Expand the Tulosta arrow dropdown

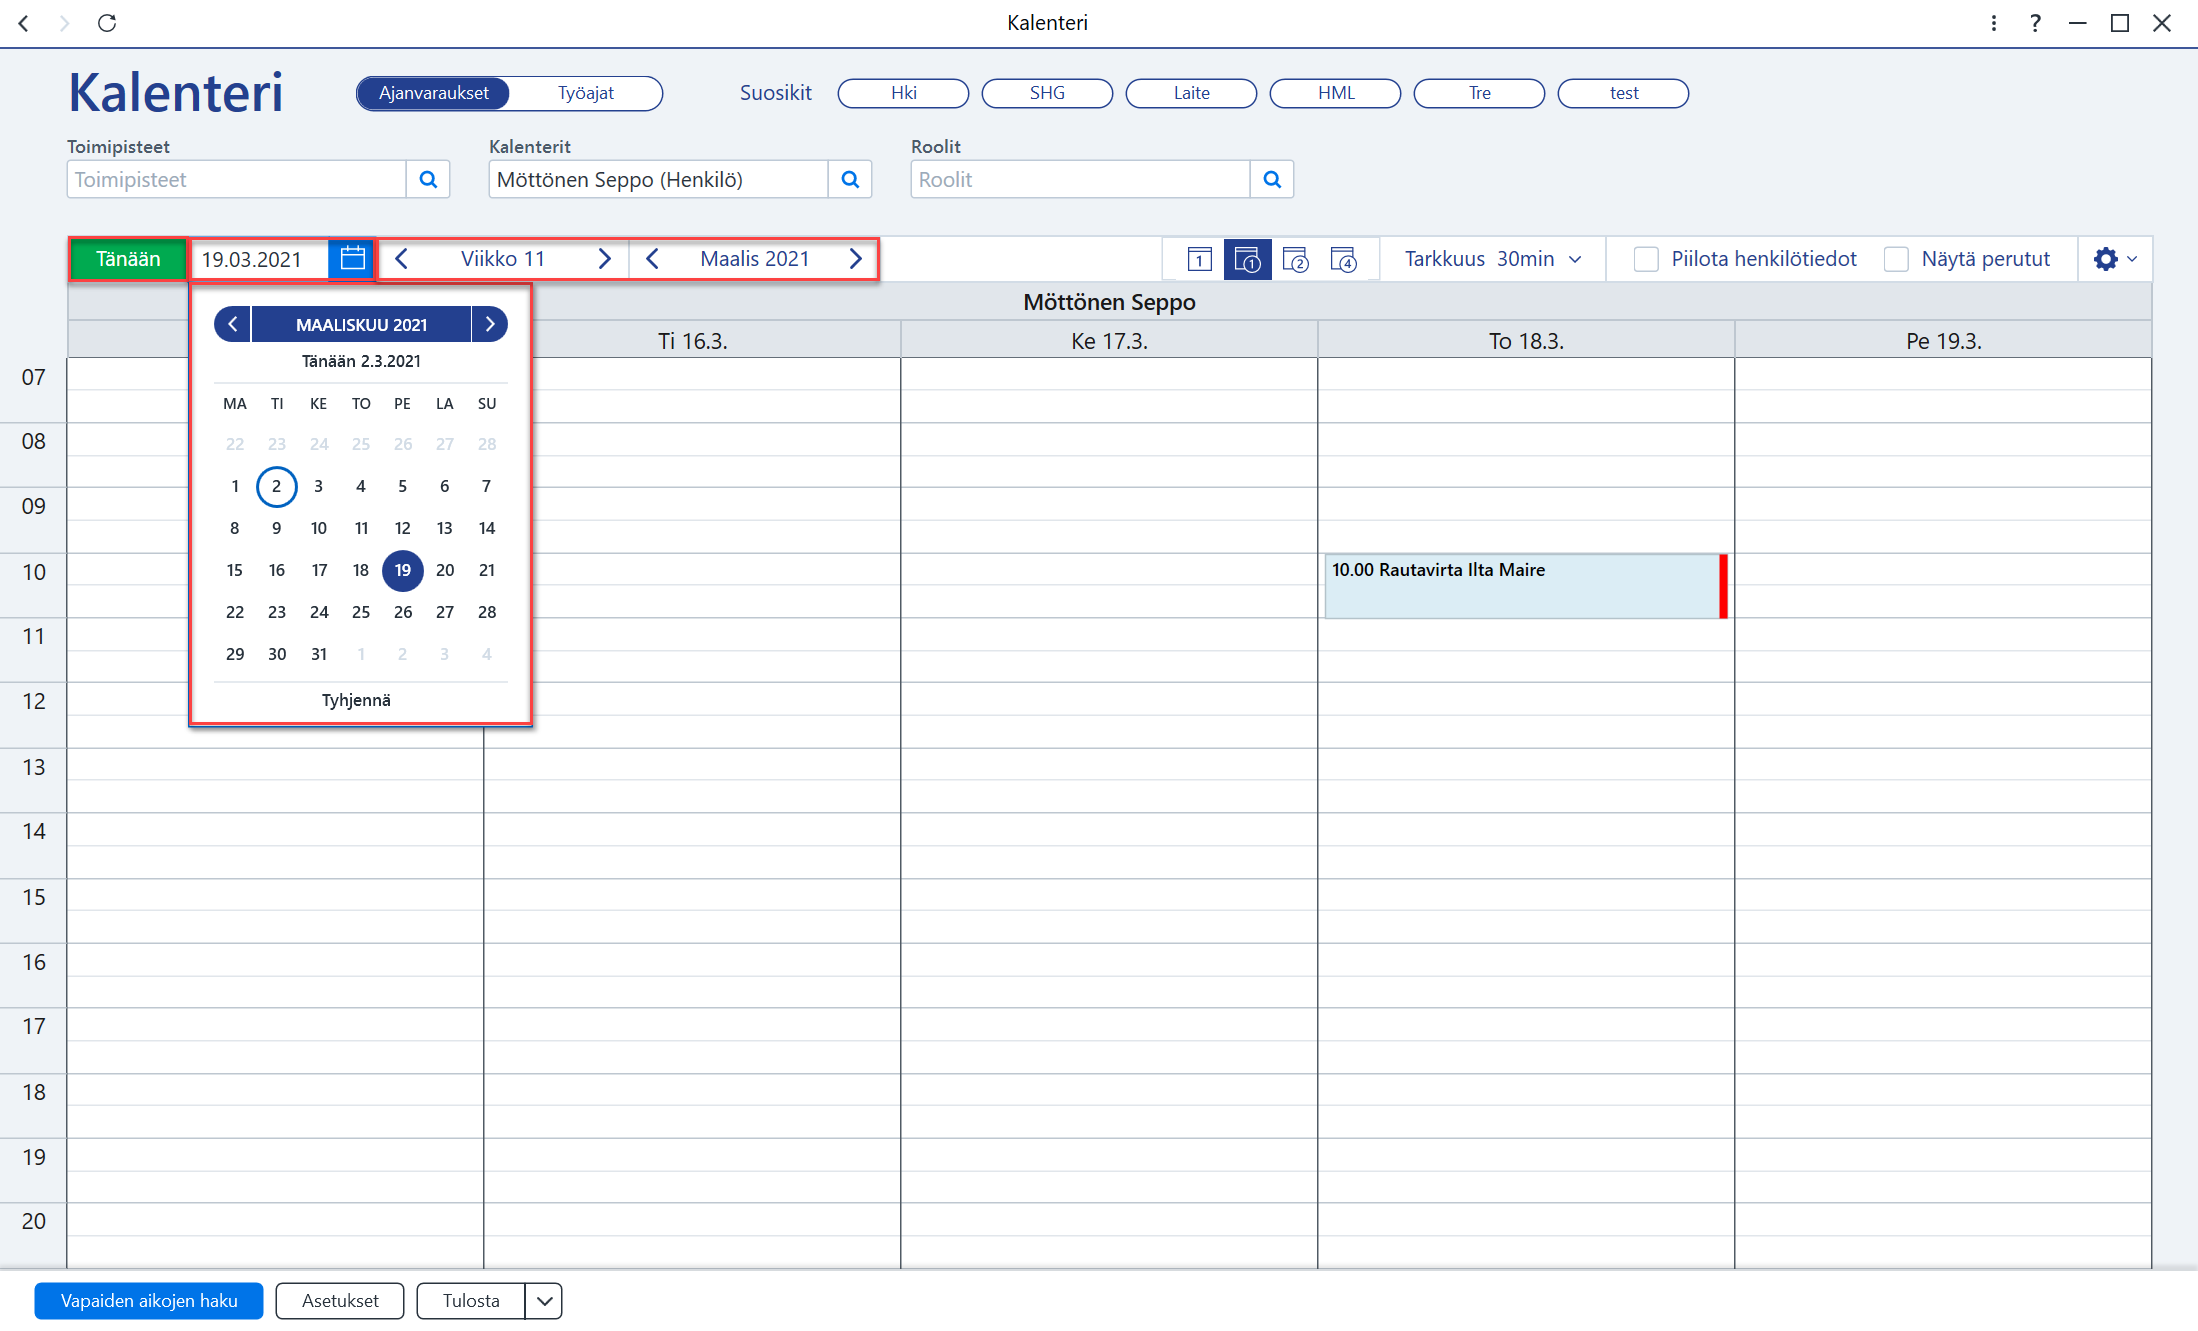(x=544, y=1301)
